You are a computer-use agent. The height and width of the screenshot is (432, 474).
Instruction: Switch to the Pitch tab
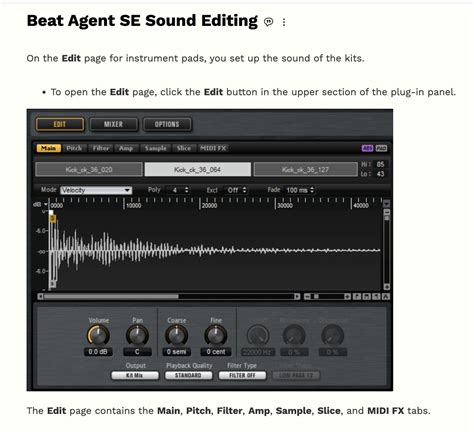pos(74,148)
